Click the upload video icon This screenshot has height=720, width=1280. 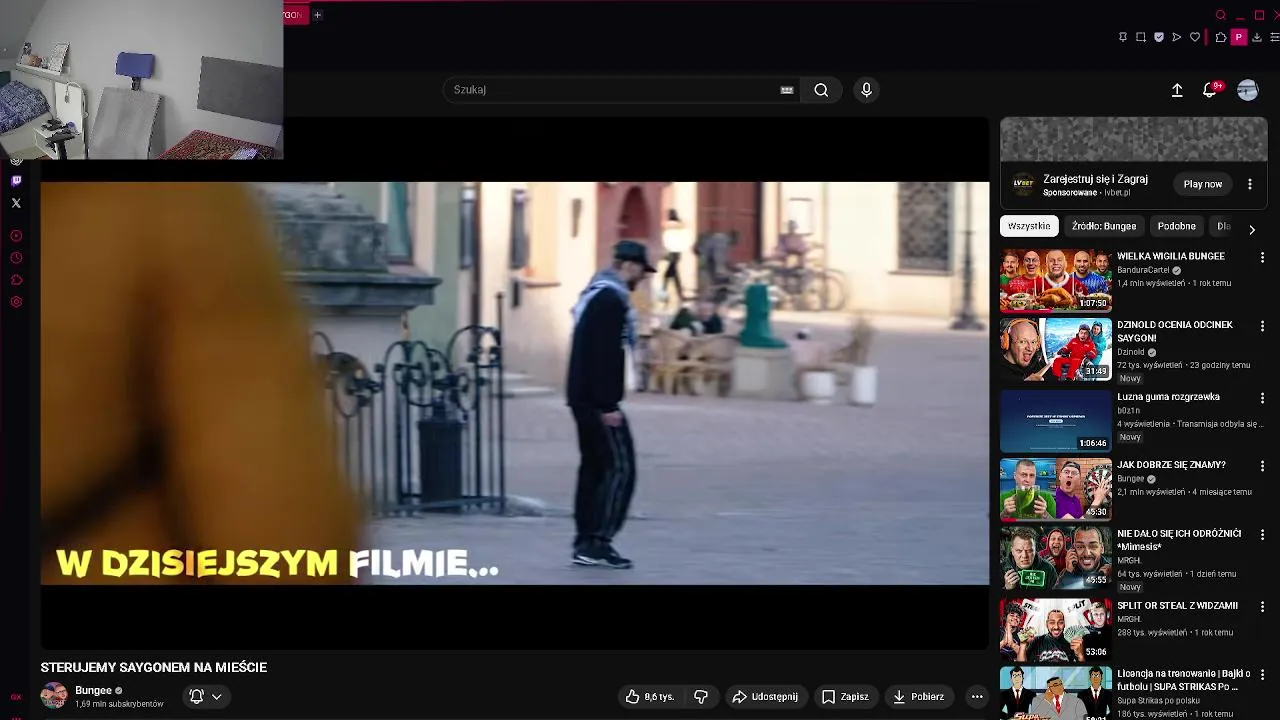(x=1177, y=90)
